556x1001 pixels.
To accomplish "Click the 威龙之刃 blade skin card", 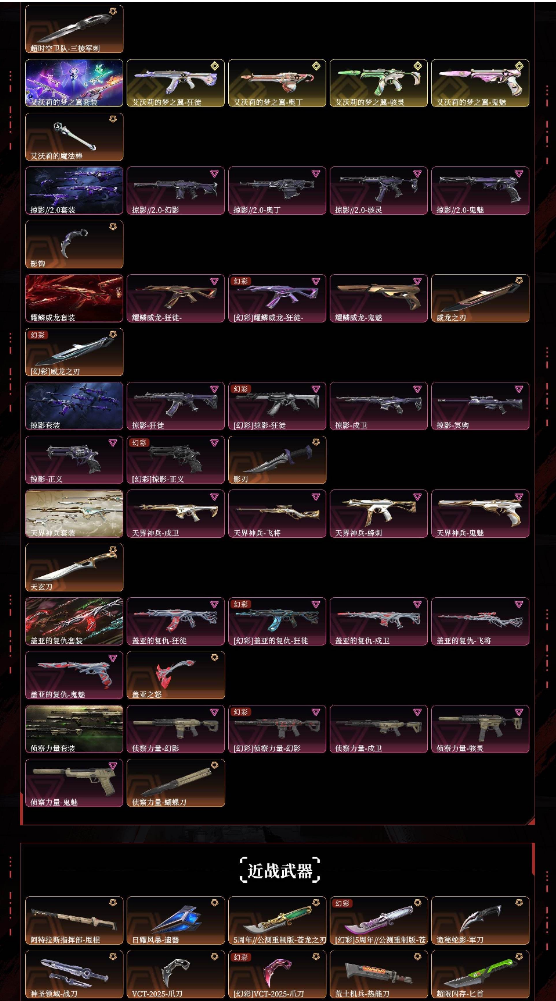I will [480, 298].
